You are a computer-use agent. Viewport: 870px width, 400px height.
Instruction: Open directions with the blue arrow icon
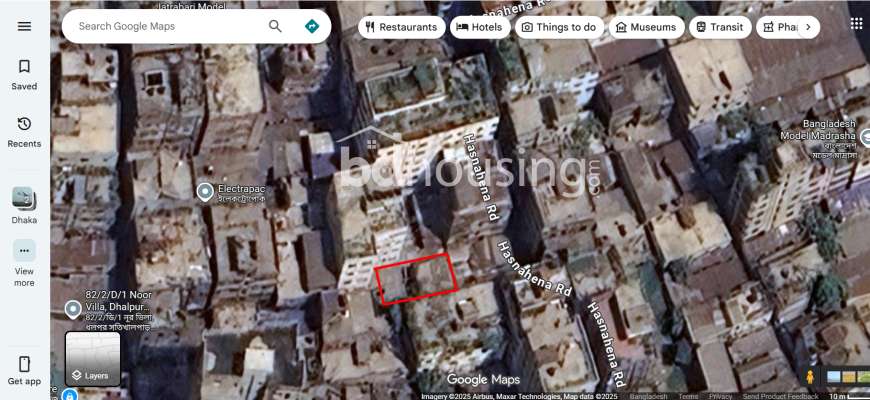click(312, 26)
